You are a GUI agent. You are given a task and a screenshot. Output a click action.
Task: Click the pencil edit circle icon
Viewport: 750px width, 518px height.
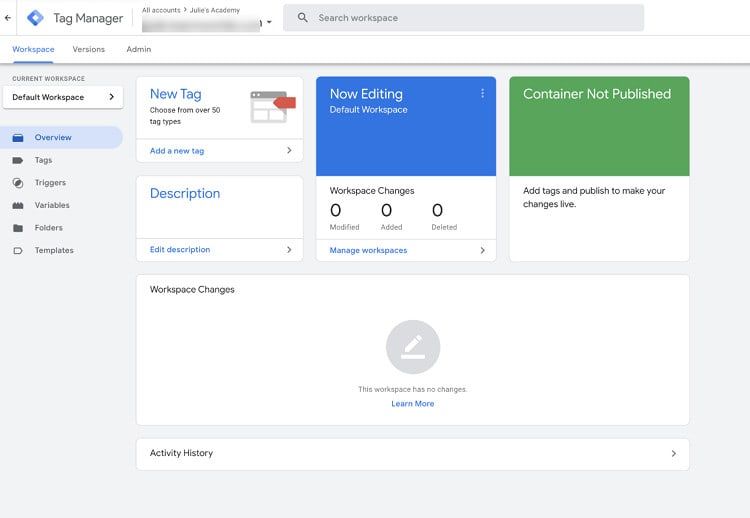(413, 347)
